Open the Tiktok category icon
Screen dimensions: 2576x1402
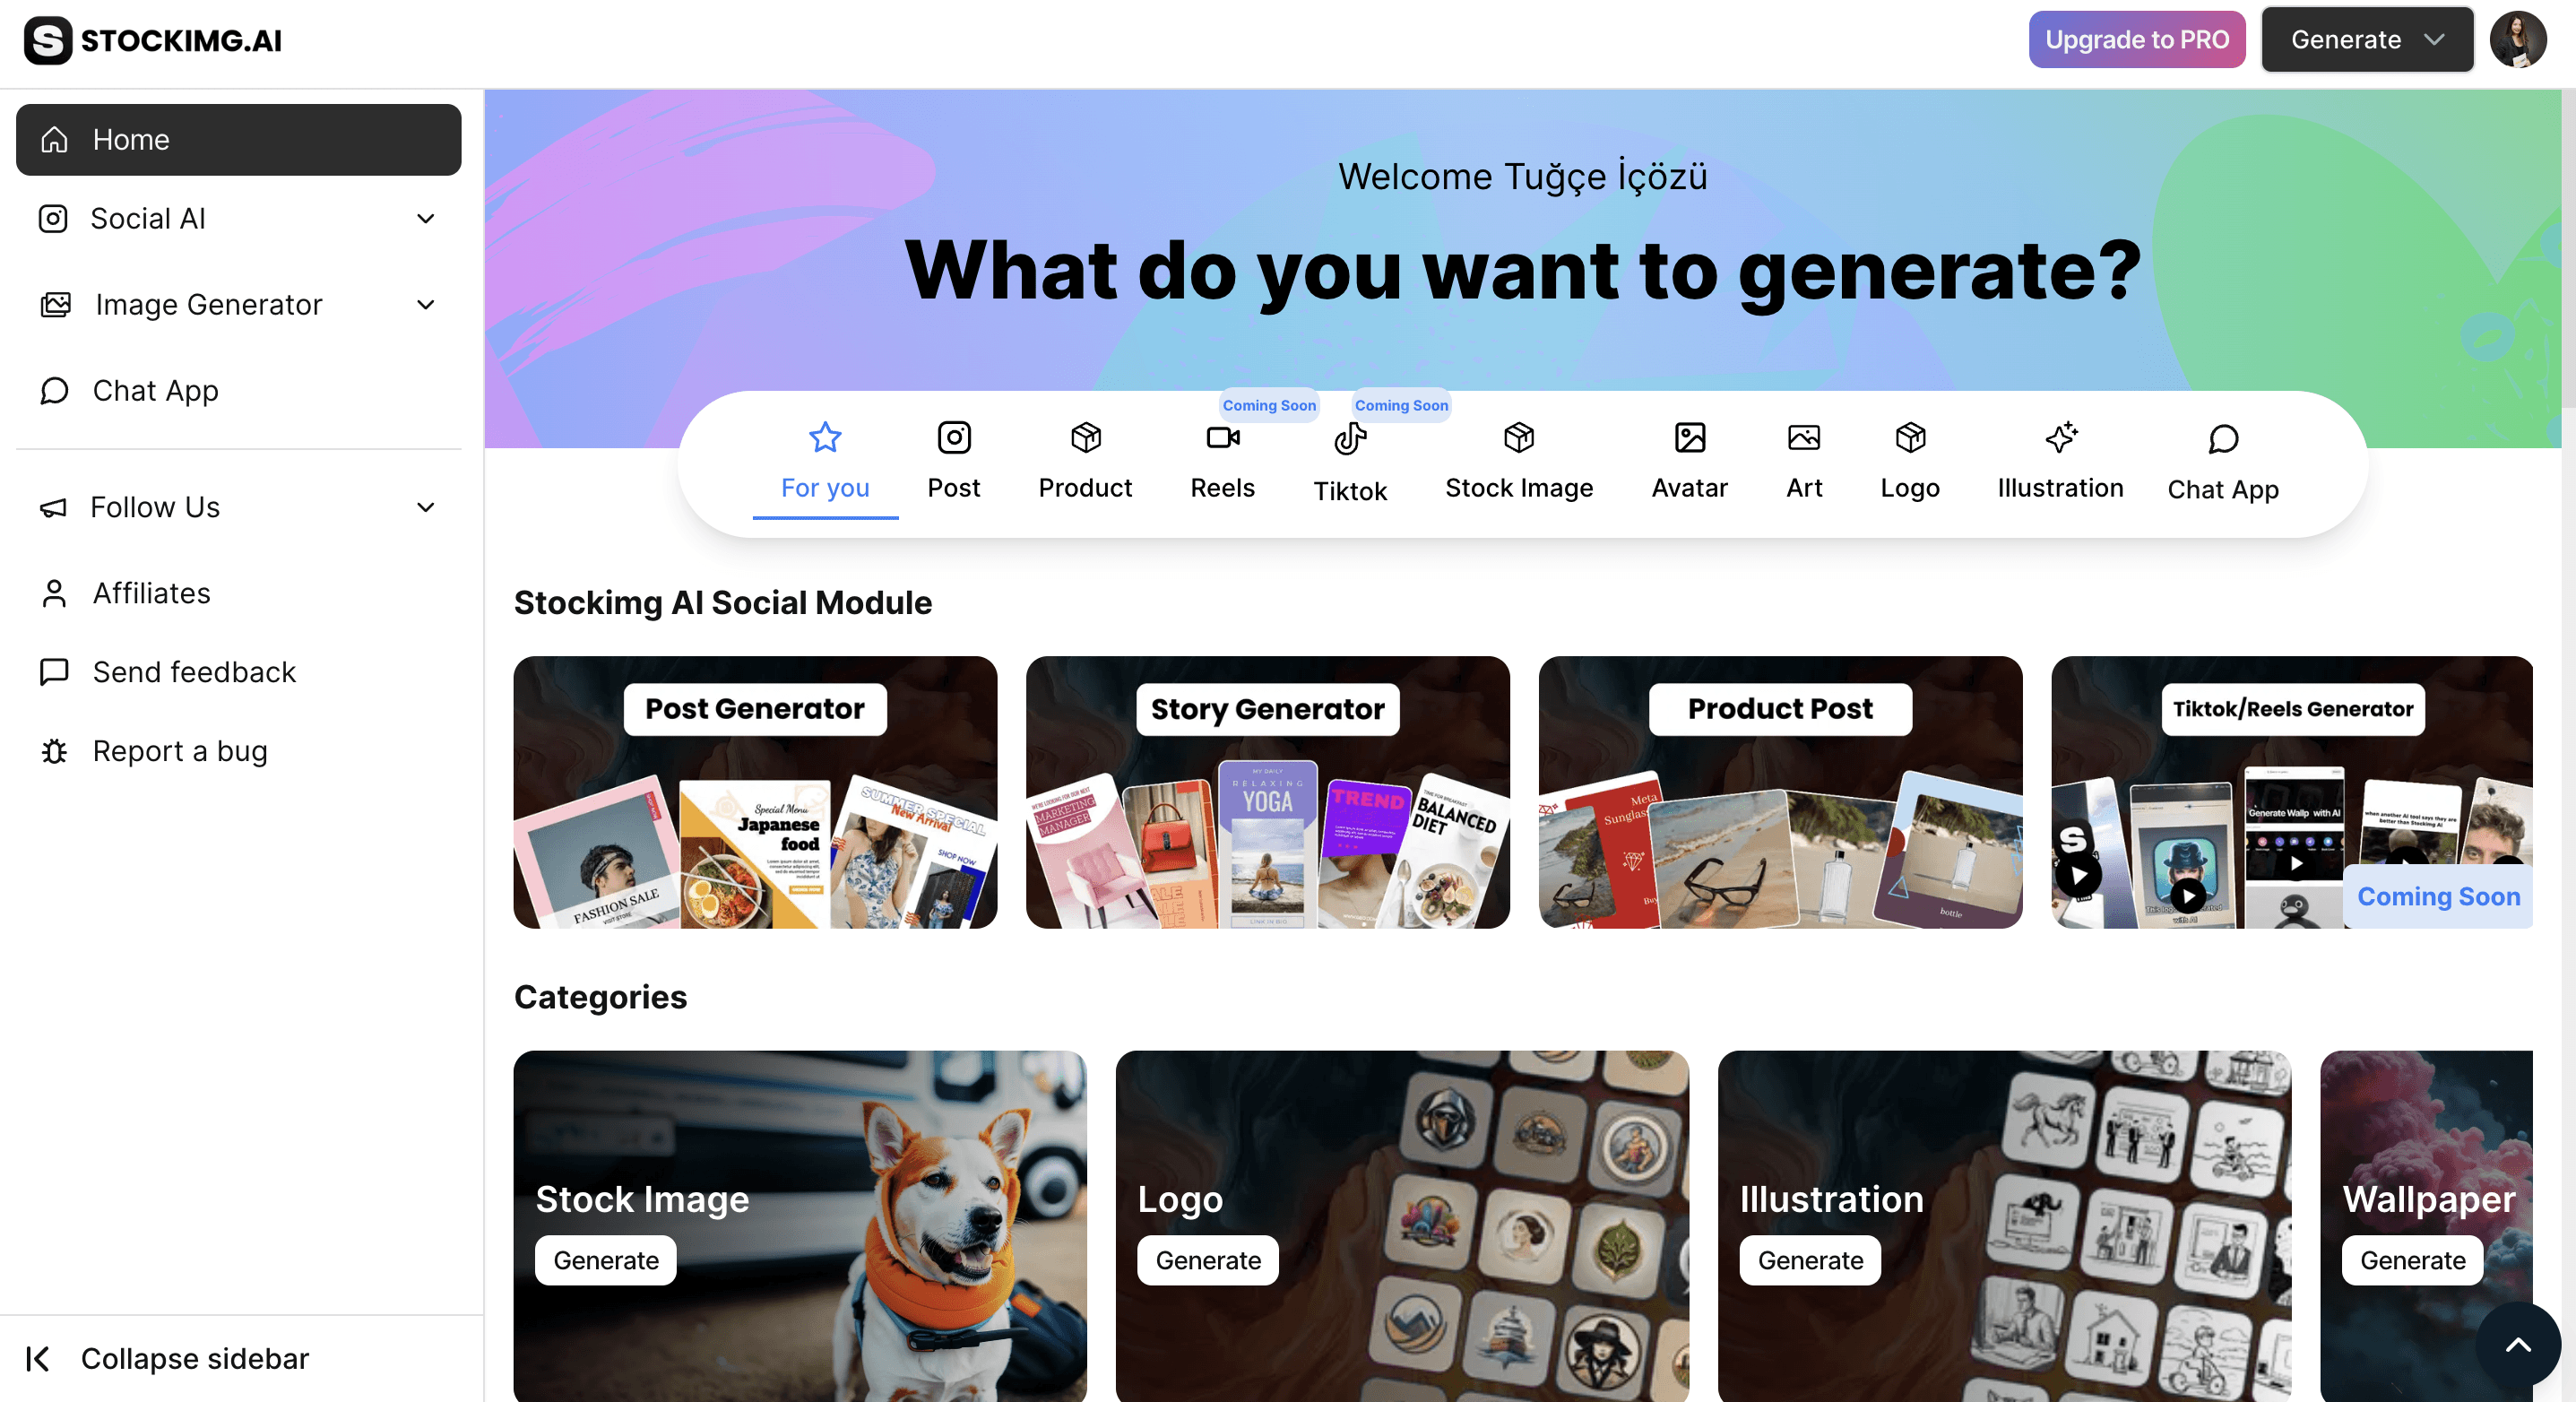[x=1350, y=439]
